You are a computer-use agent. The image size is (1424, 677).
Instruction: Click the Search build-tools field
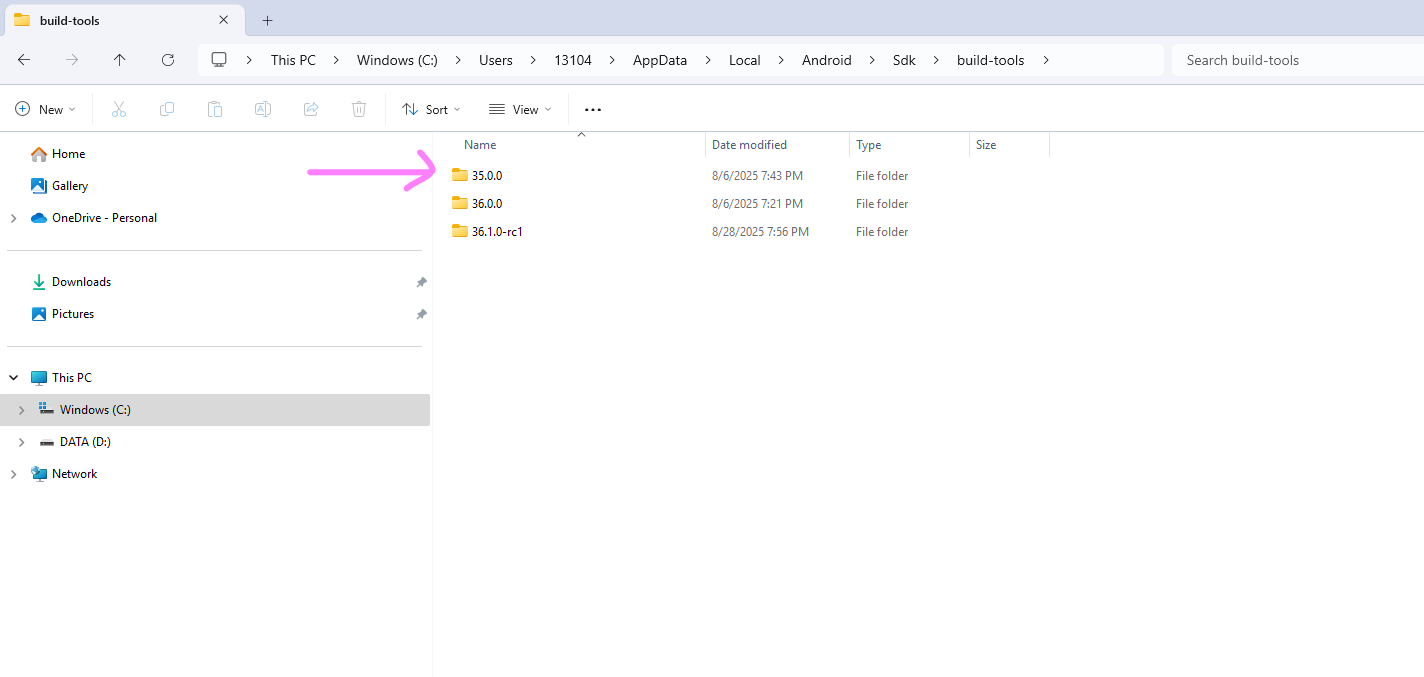tap(1298, 60)
